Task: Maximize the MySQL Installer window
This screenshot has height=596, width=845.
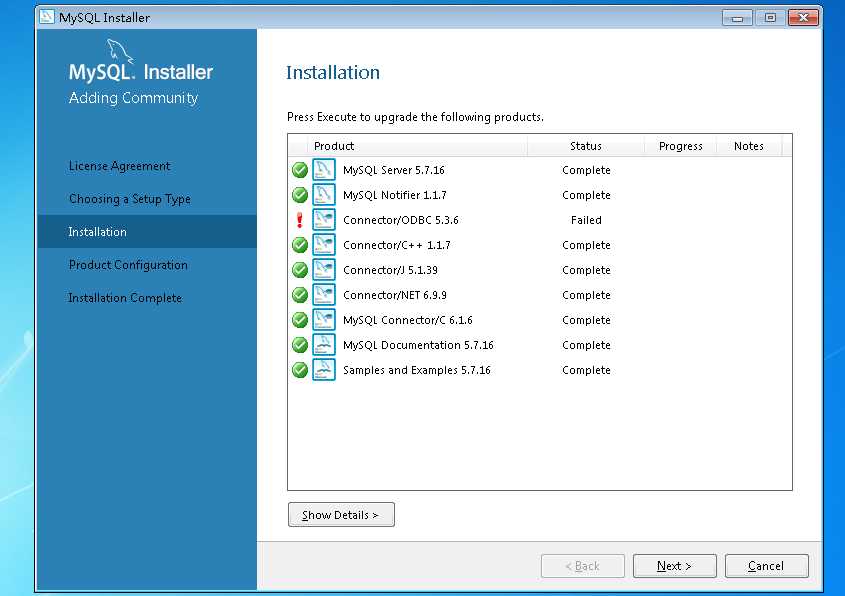Action: point(770,18)
